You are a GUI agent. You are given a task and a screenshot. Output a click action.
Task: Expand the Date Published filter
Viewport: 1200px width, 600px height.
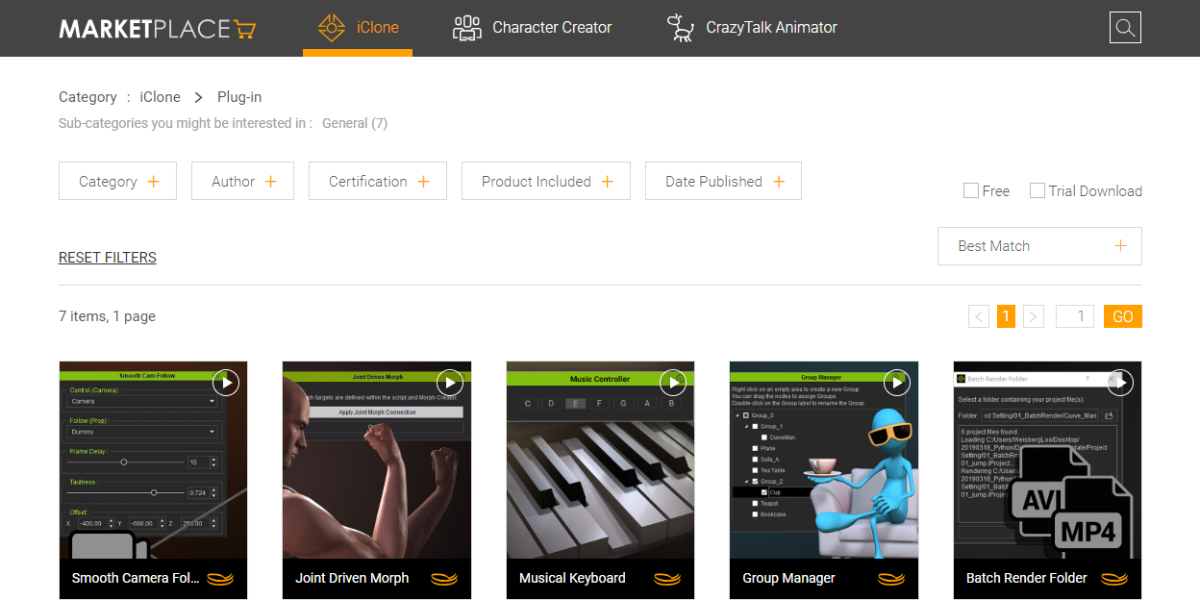coord(723,181)
